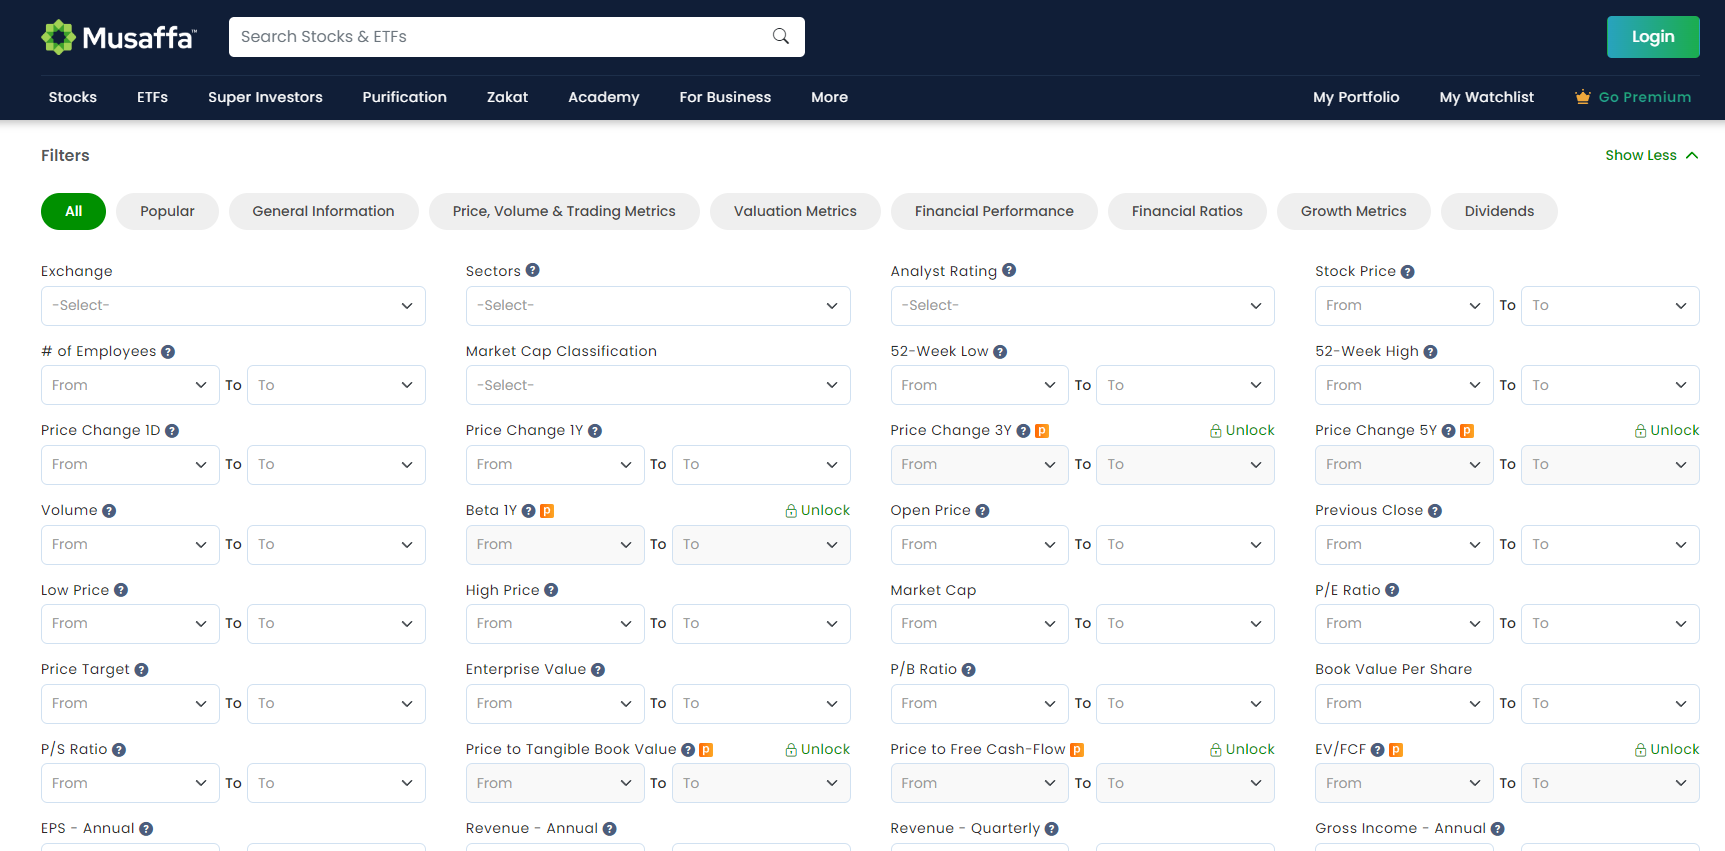The image size is (1725, 851).
Task: Open the Zakat menu item
Action: pos(507,97)
